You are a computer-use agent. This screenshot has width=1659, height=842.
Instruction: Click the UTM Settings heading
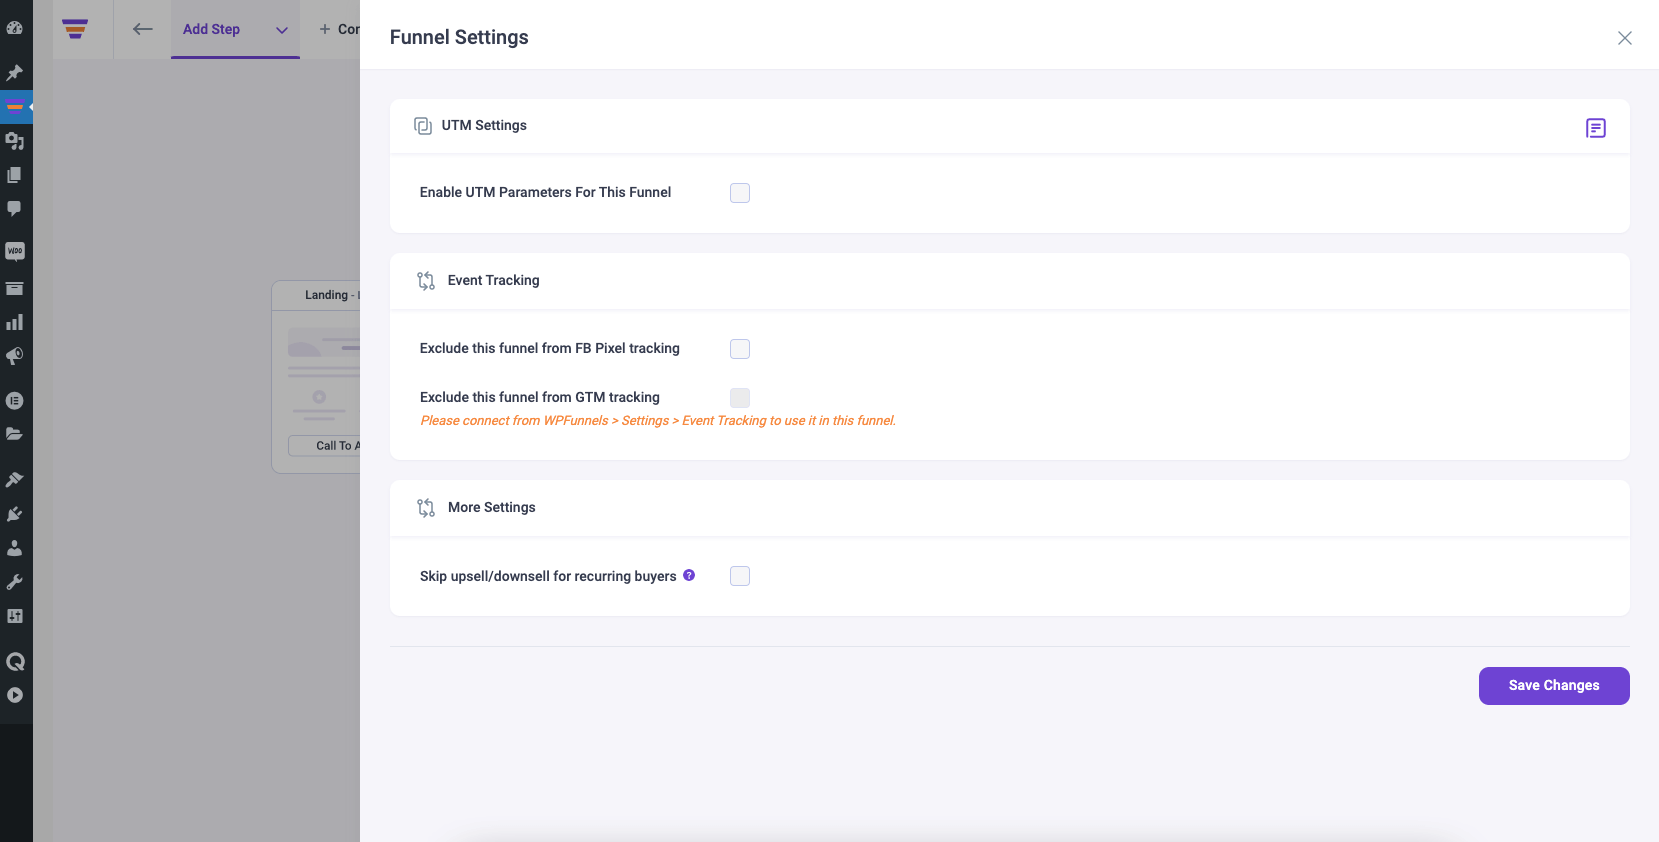point(484,125)
